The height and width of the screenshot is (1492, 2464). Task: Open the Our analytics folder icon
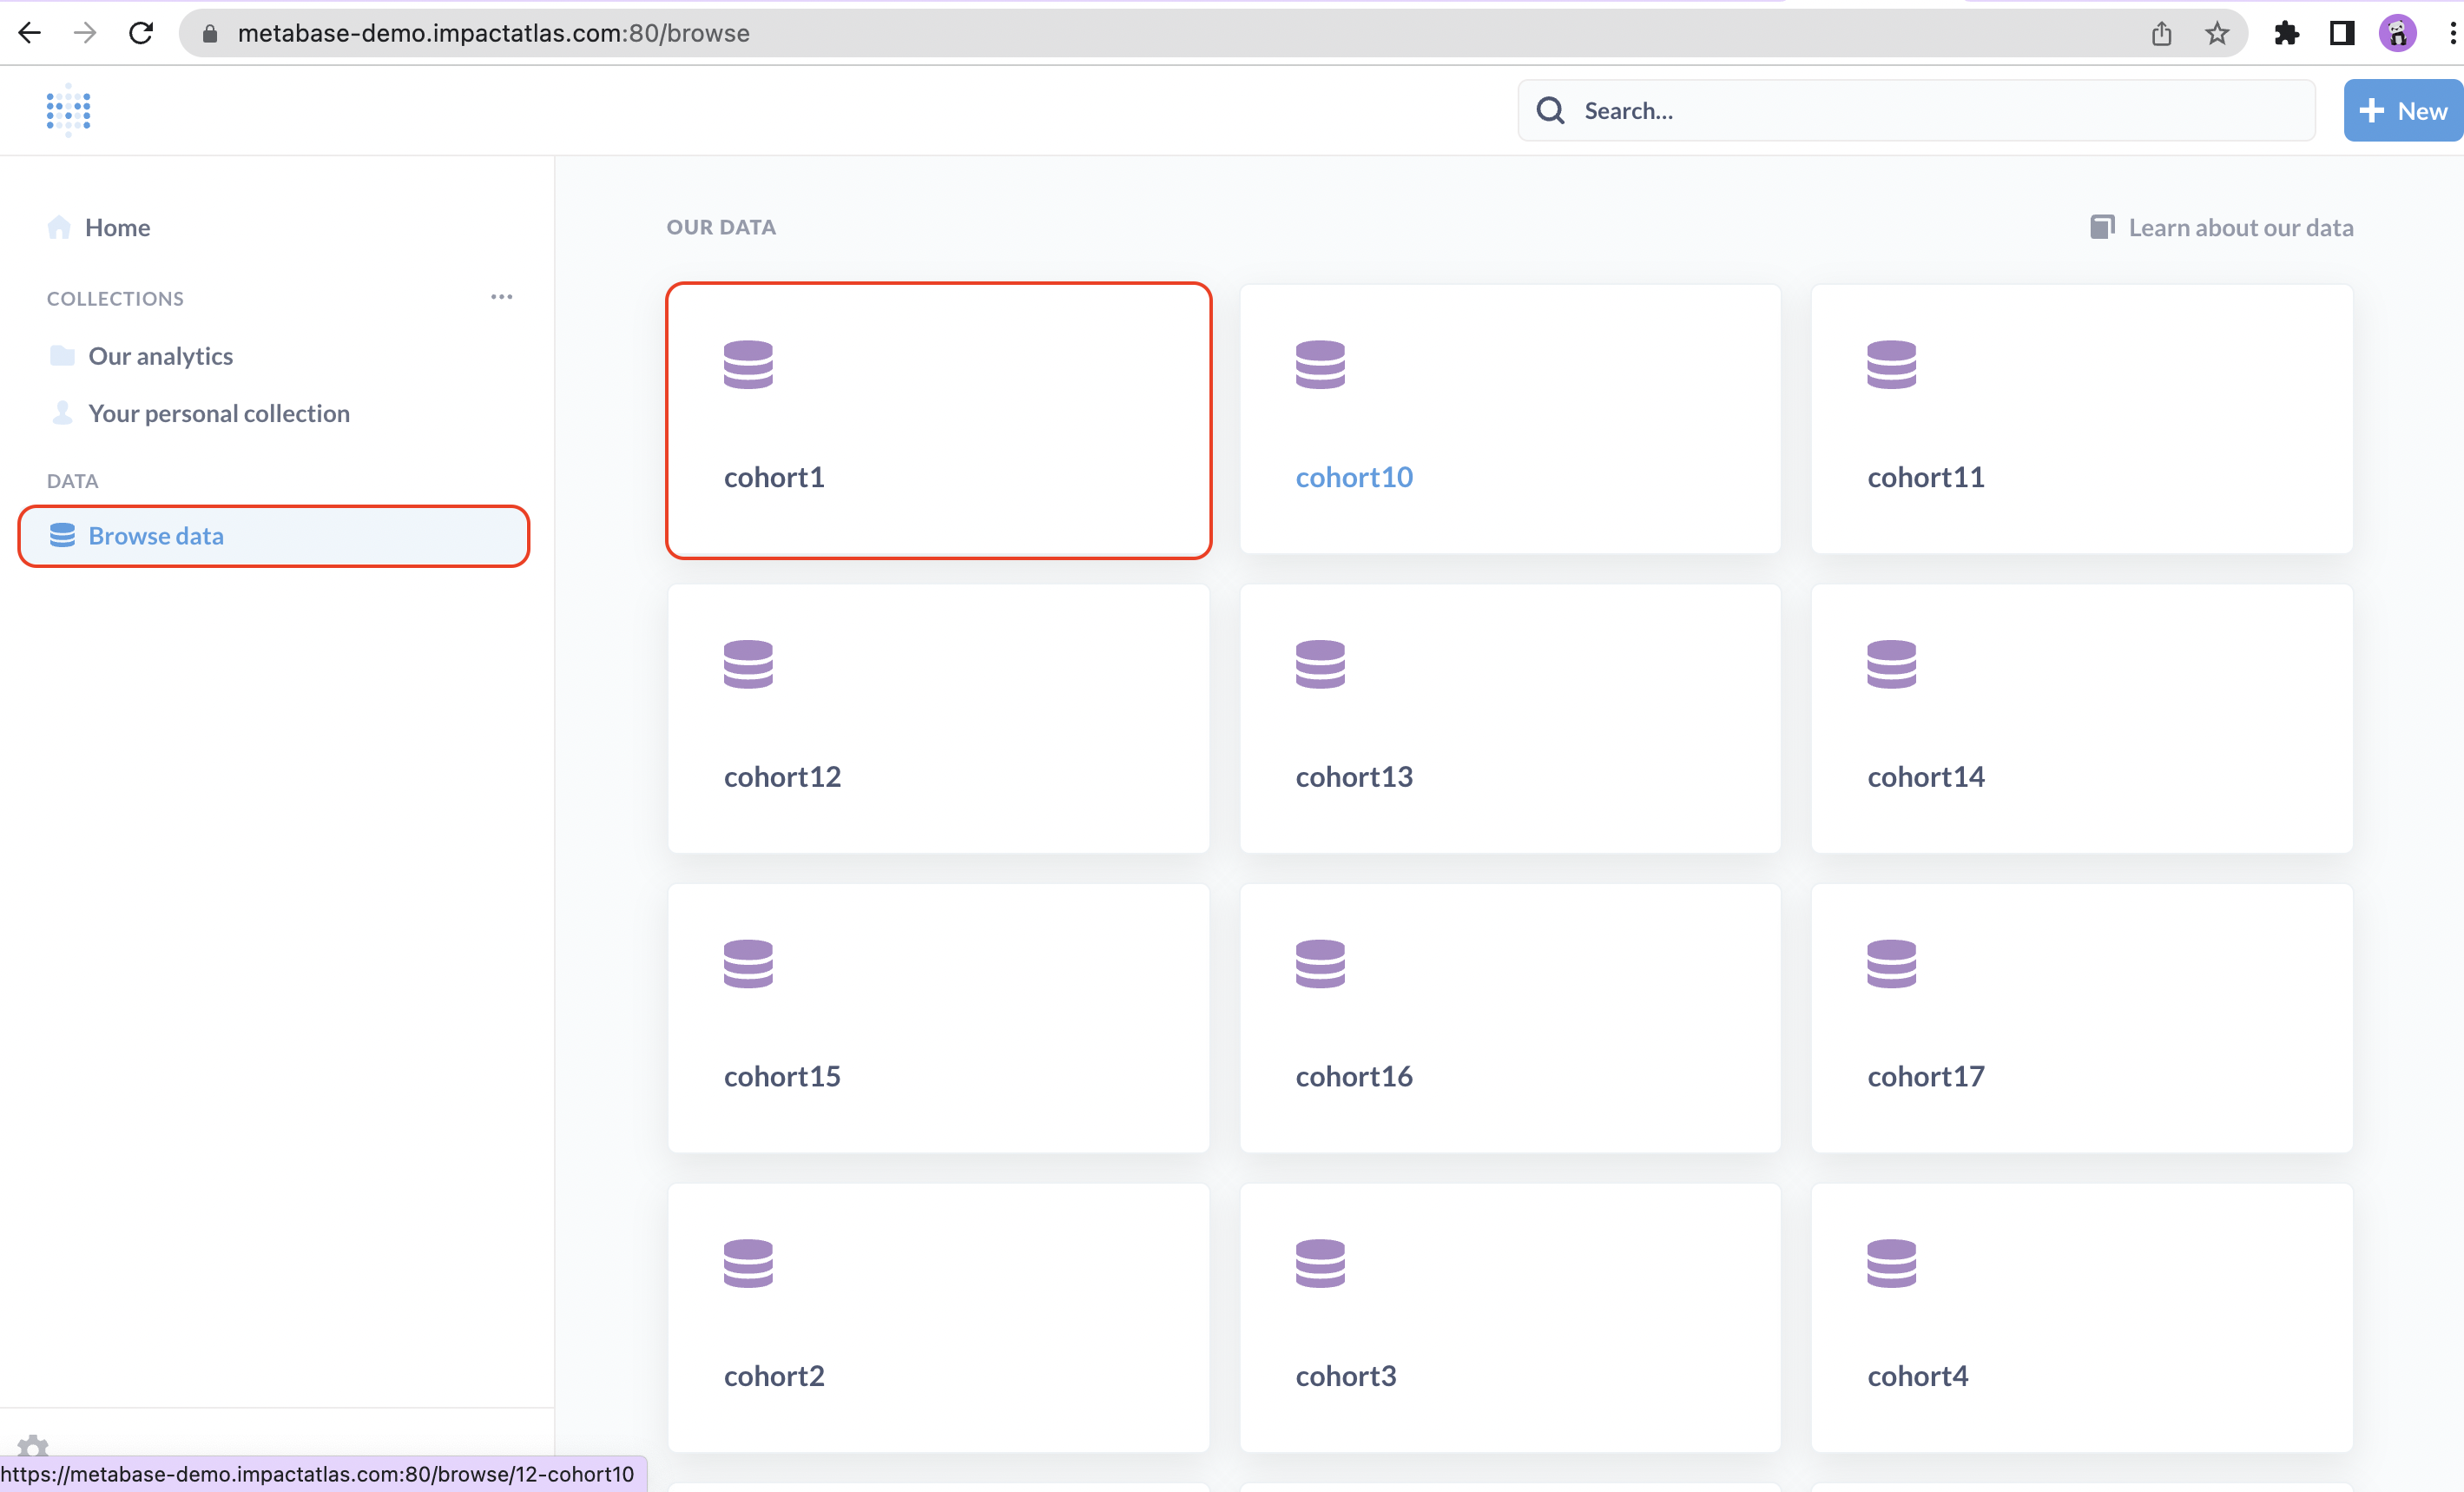click(62, 355)
